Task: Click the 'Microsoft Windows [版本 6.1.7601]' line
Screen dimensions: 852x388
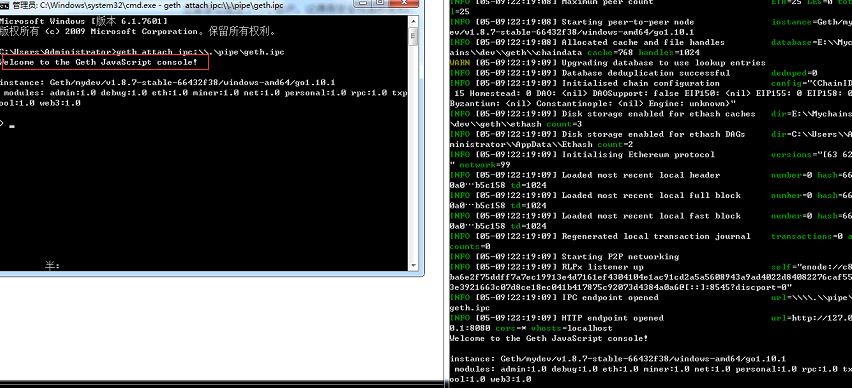Action: (84, 21)
